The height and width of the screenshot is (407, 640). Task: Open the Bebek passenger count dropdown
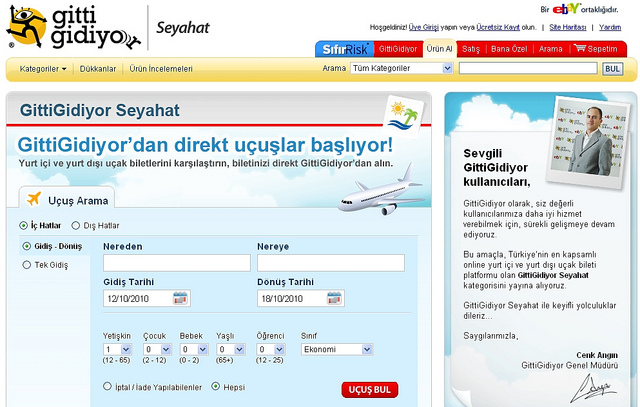[194, 349]
